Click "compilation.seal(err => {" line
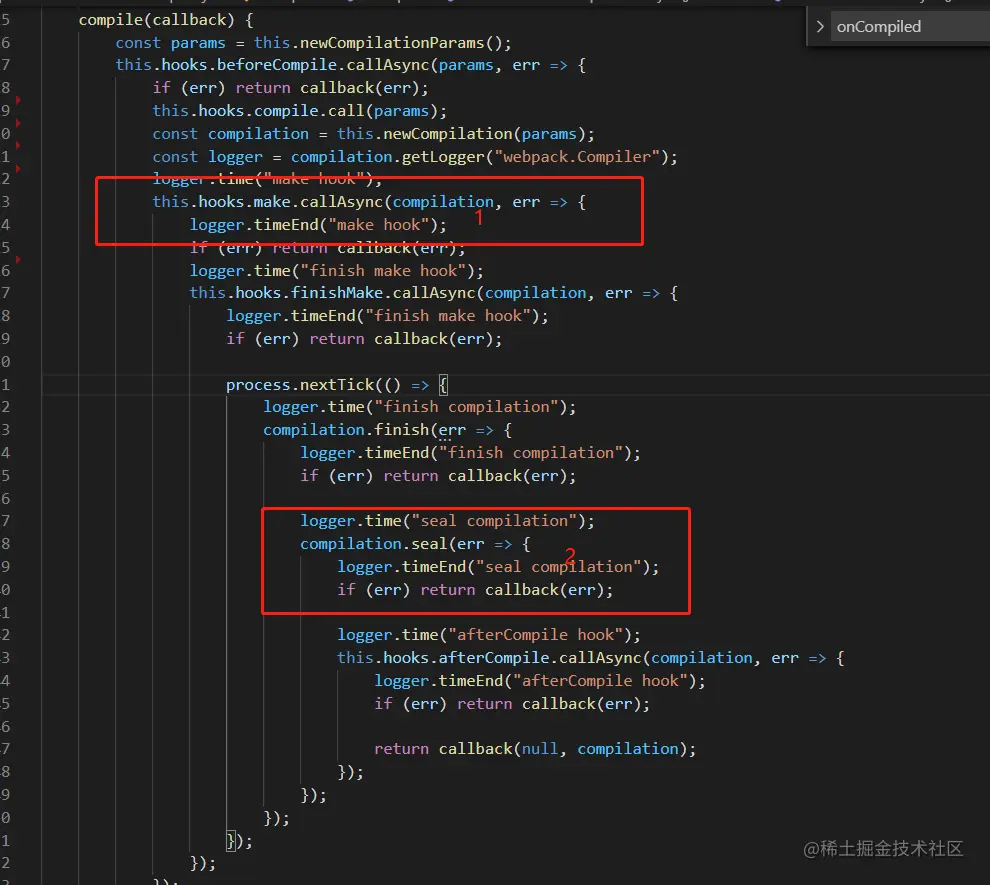This screenshot has width=990, height=885. click(415, 543)
